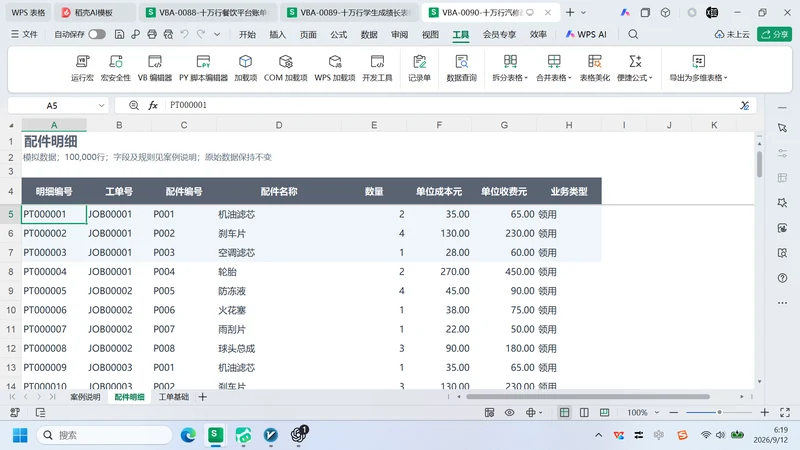Viewport: 800px width, 450px height.
Task: Open data query tool
Action: (461, 68)
